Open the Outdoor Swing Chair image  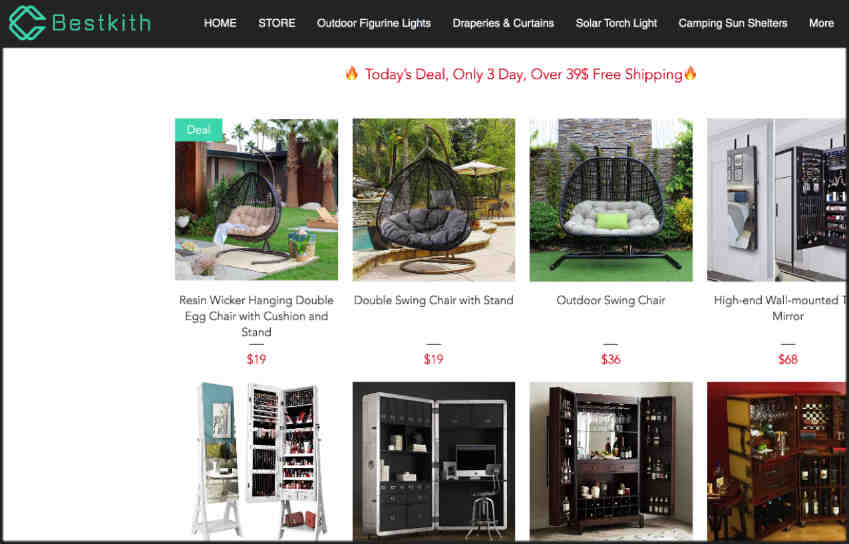pos(611,200)
